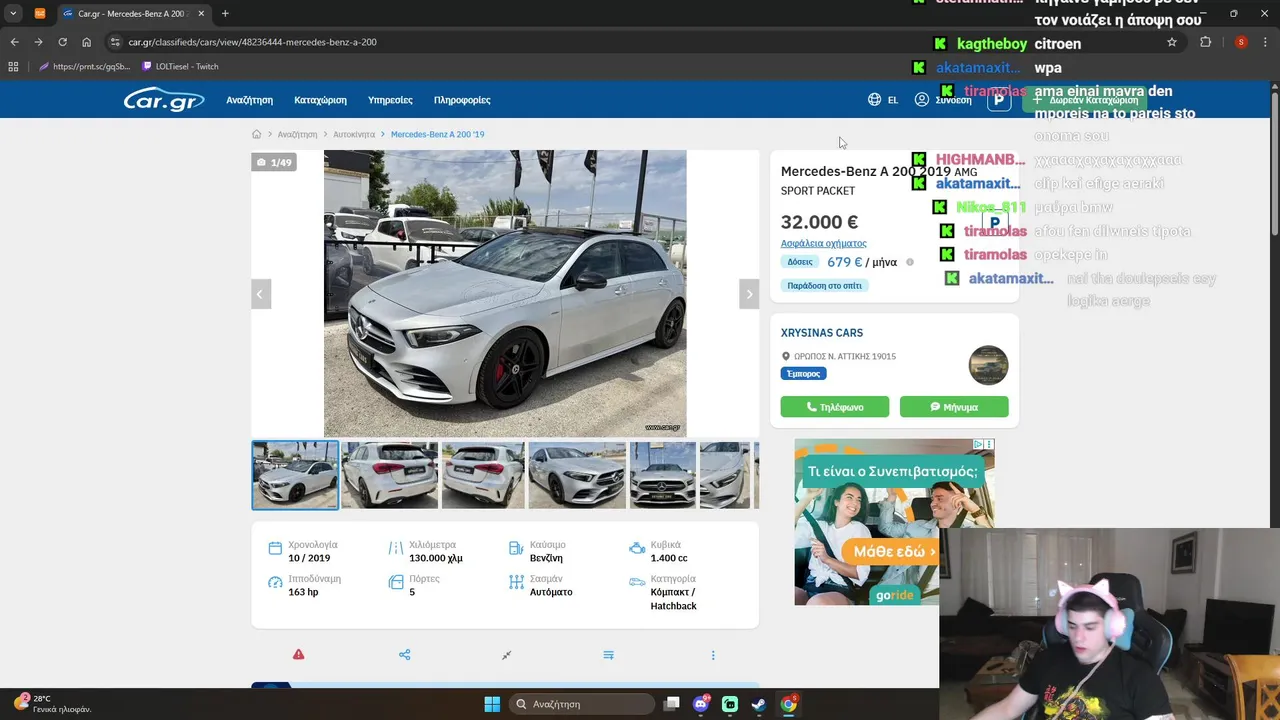Viewport: 1280px width, 720px height.
Task: Select the third thumbnail with rear angle
Action: pyautogui.click(x=483, y=475)
